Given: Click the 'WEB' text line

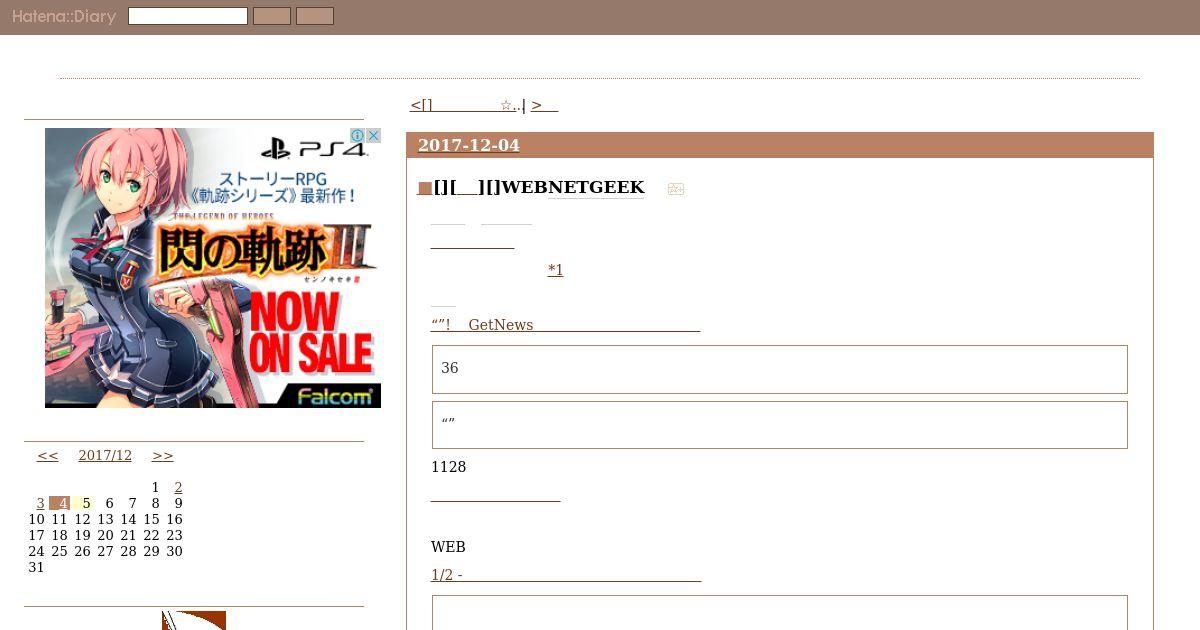Looking at the screenshot, I should 448,547.
